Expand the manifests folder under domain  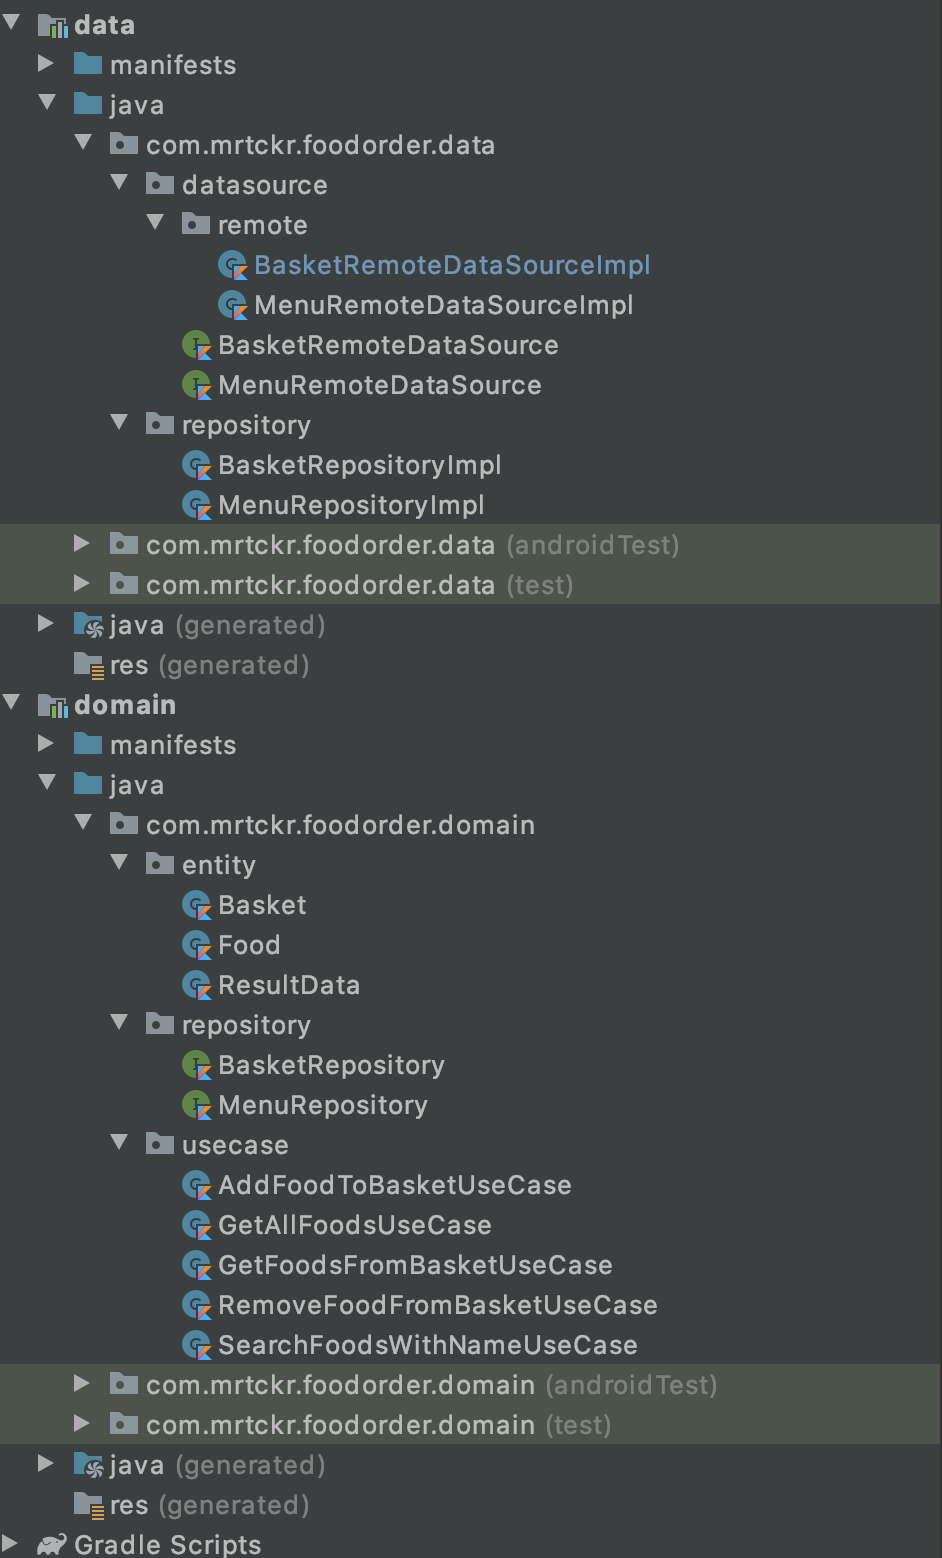[46, 744]
